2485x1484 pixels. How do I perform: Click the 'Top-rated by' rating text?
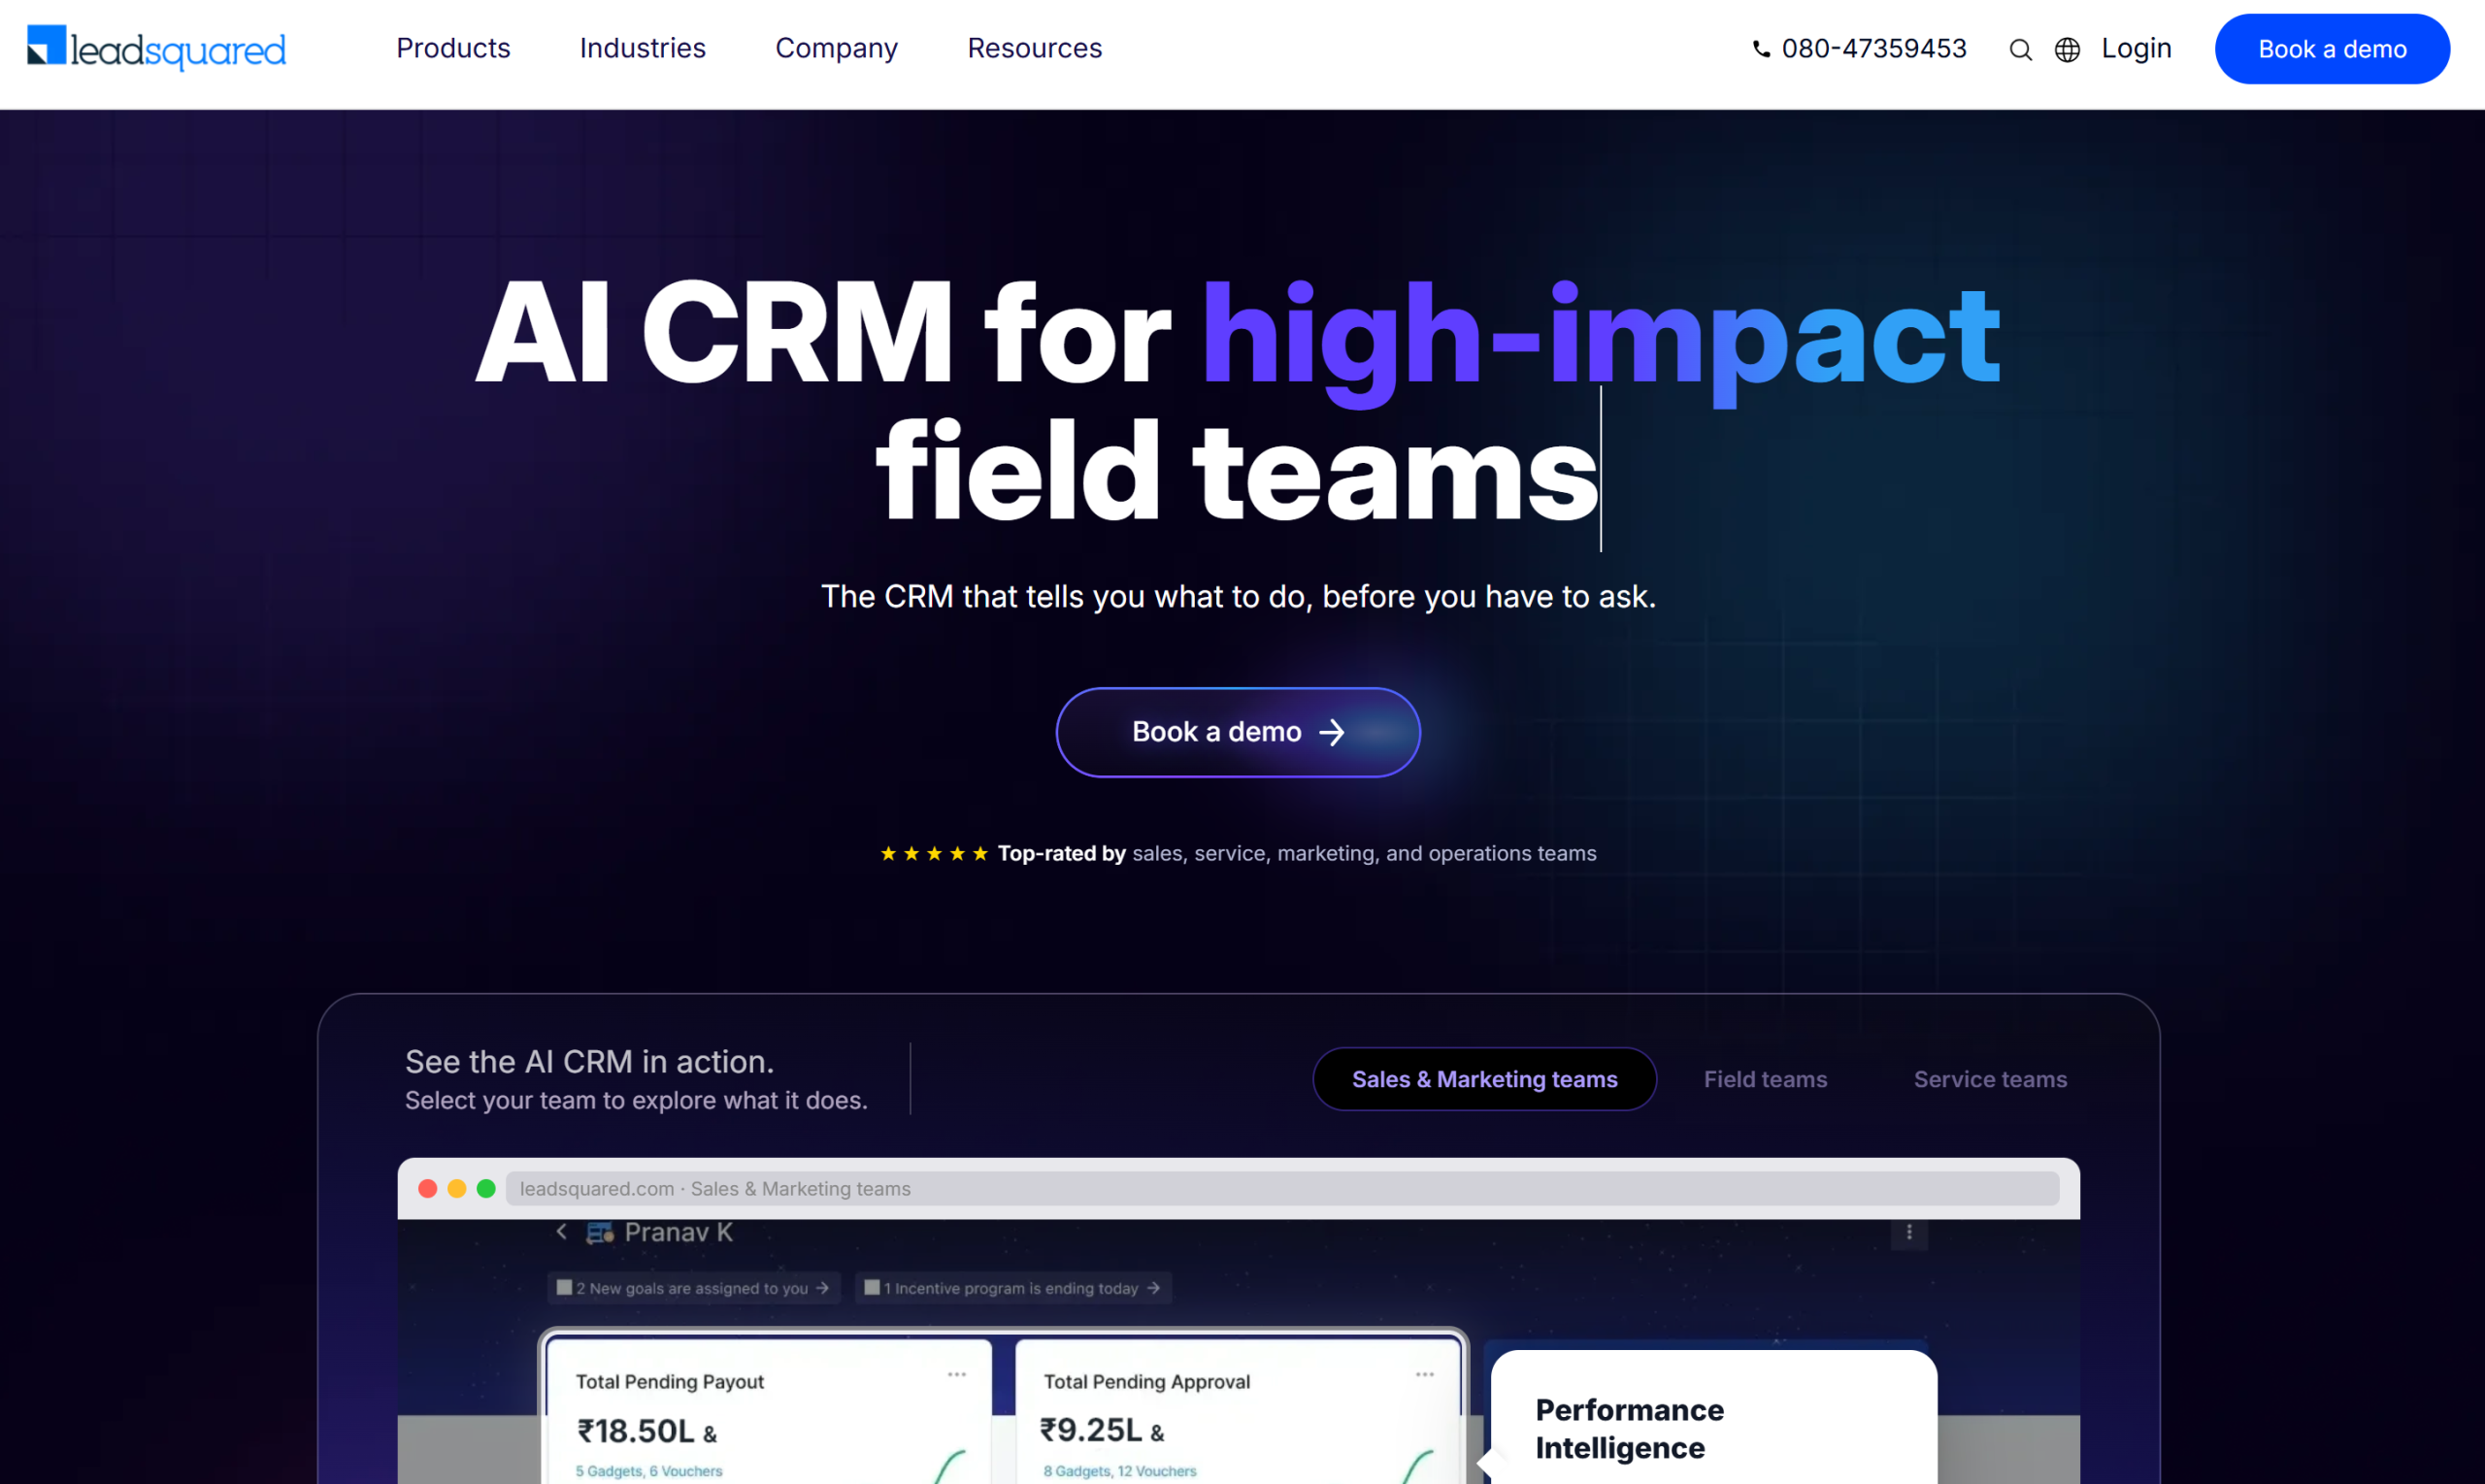[1062, 853]
